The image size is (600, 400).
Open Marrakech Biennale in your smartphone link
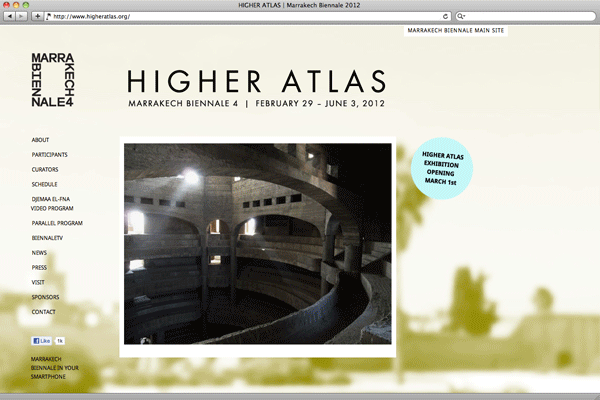click(54, 368)
